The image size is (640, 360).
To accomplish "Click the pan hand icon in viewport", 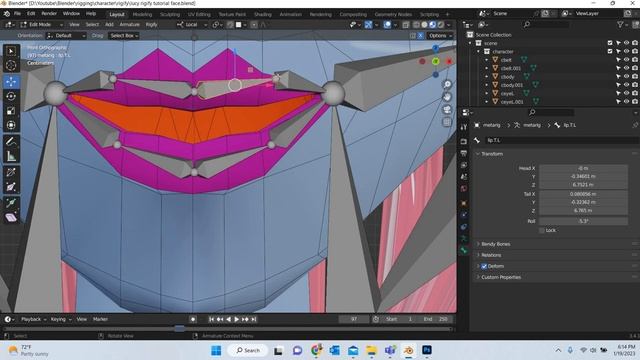I will click(447, 97).
